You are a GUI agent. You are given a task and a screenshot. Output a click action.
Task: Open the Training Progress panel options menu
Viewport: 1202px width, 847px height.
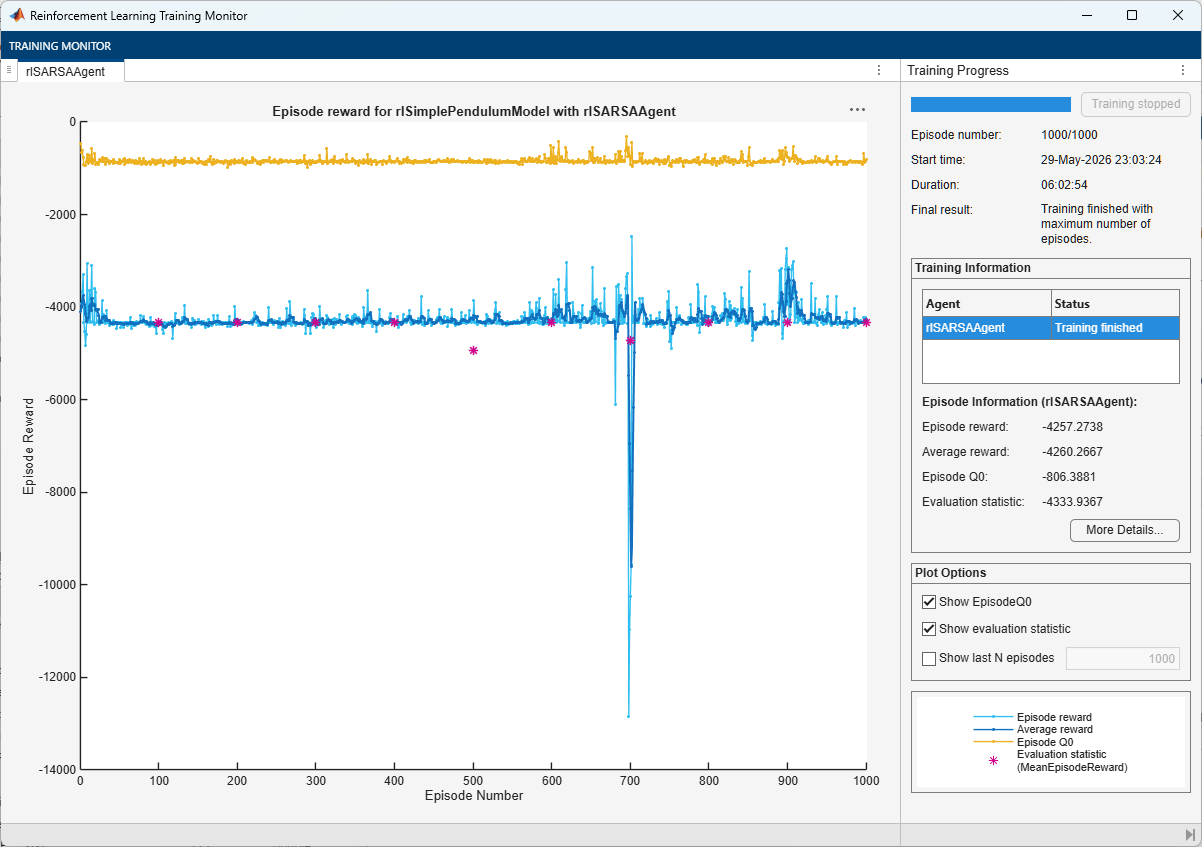[1183, 70]
